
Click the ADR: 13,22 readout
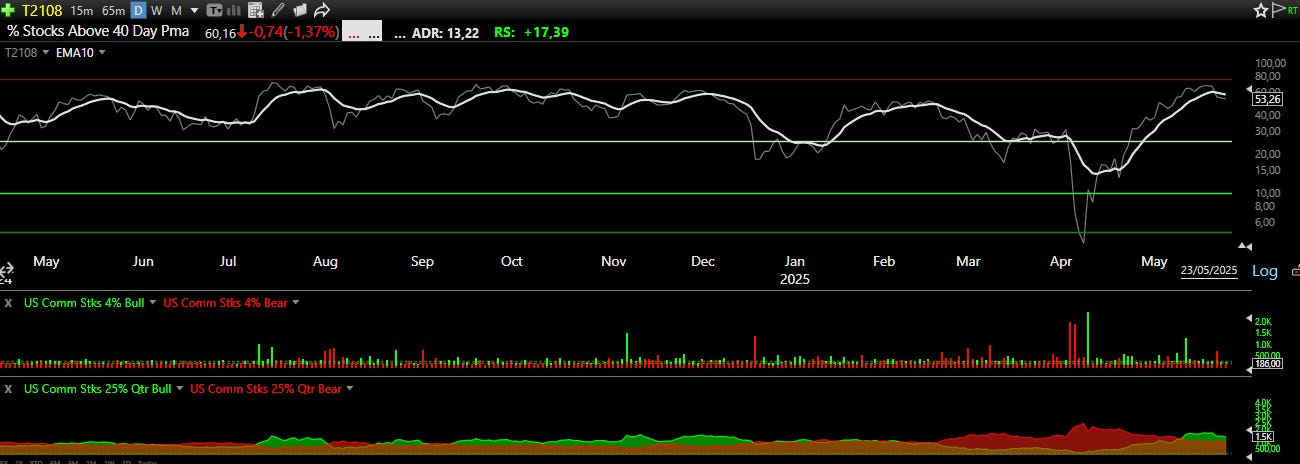(444, 32)
